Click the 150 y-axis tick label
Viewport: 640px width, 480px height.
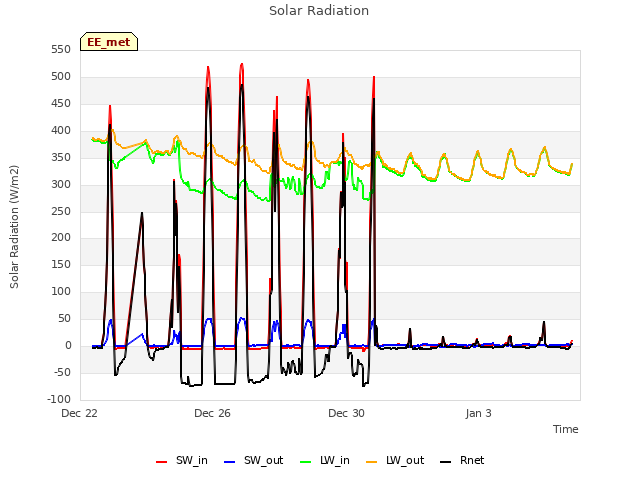(61, 264)
